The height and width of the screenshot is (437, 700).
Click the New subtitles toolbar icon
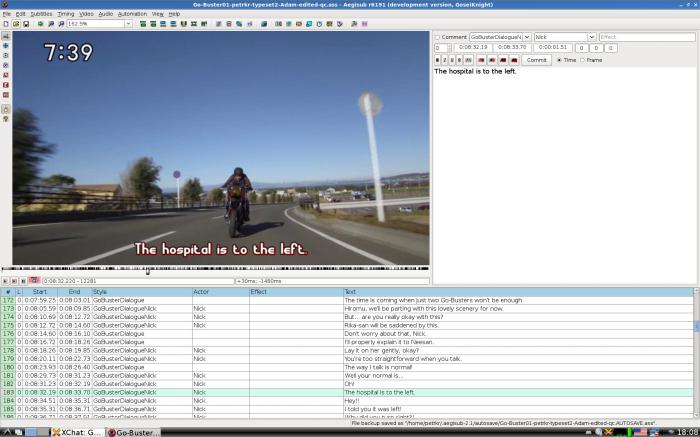tap(6, 24)
